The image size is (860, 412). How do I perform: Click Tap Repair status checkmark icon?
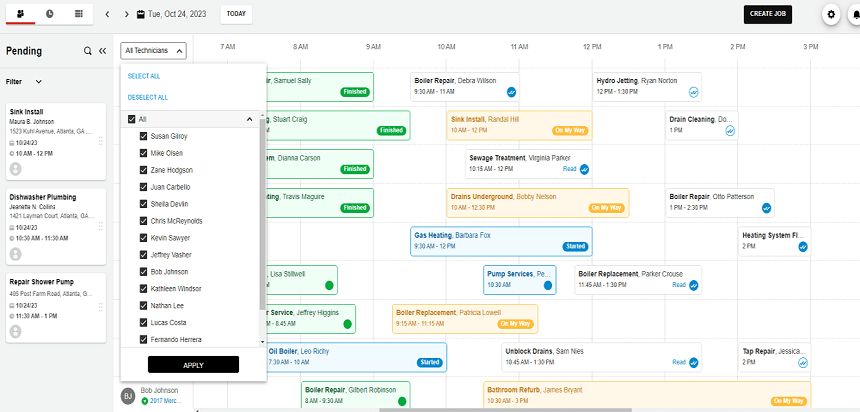click(x=803, y=363)
